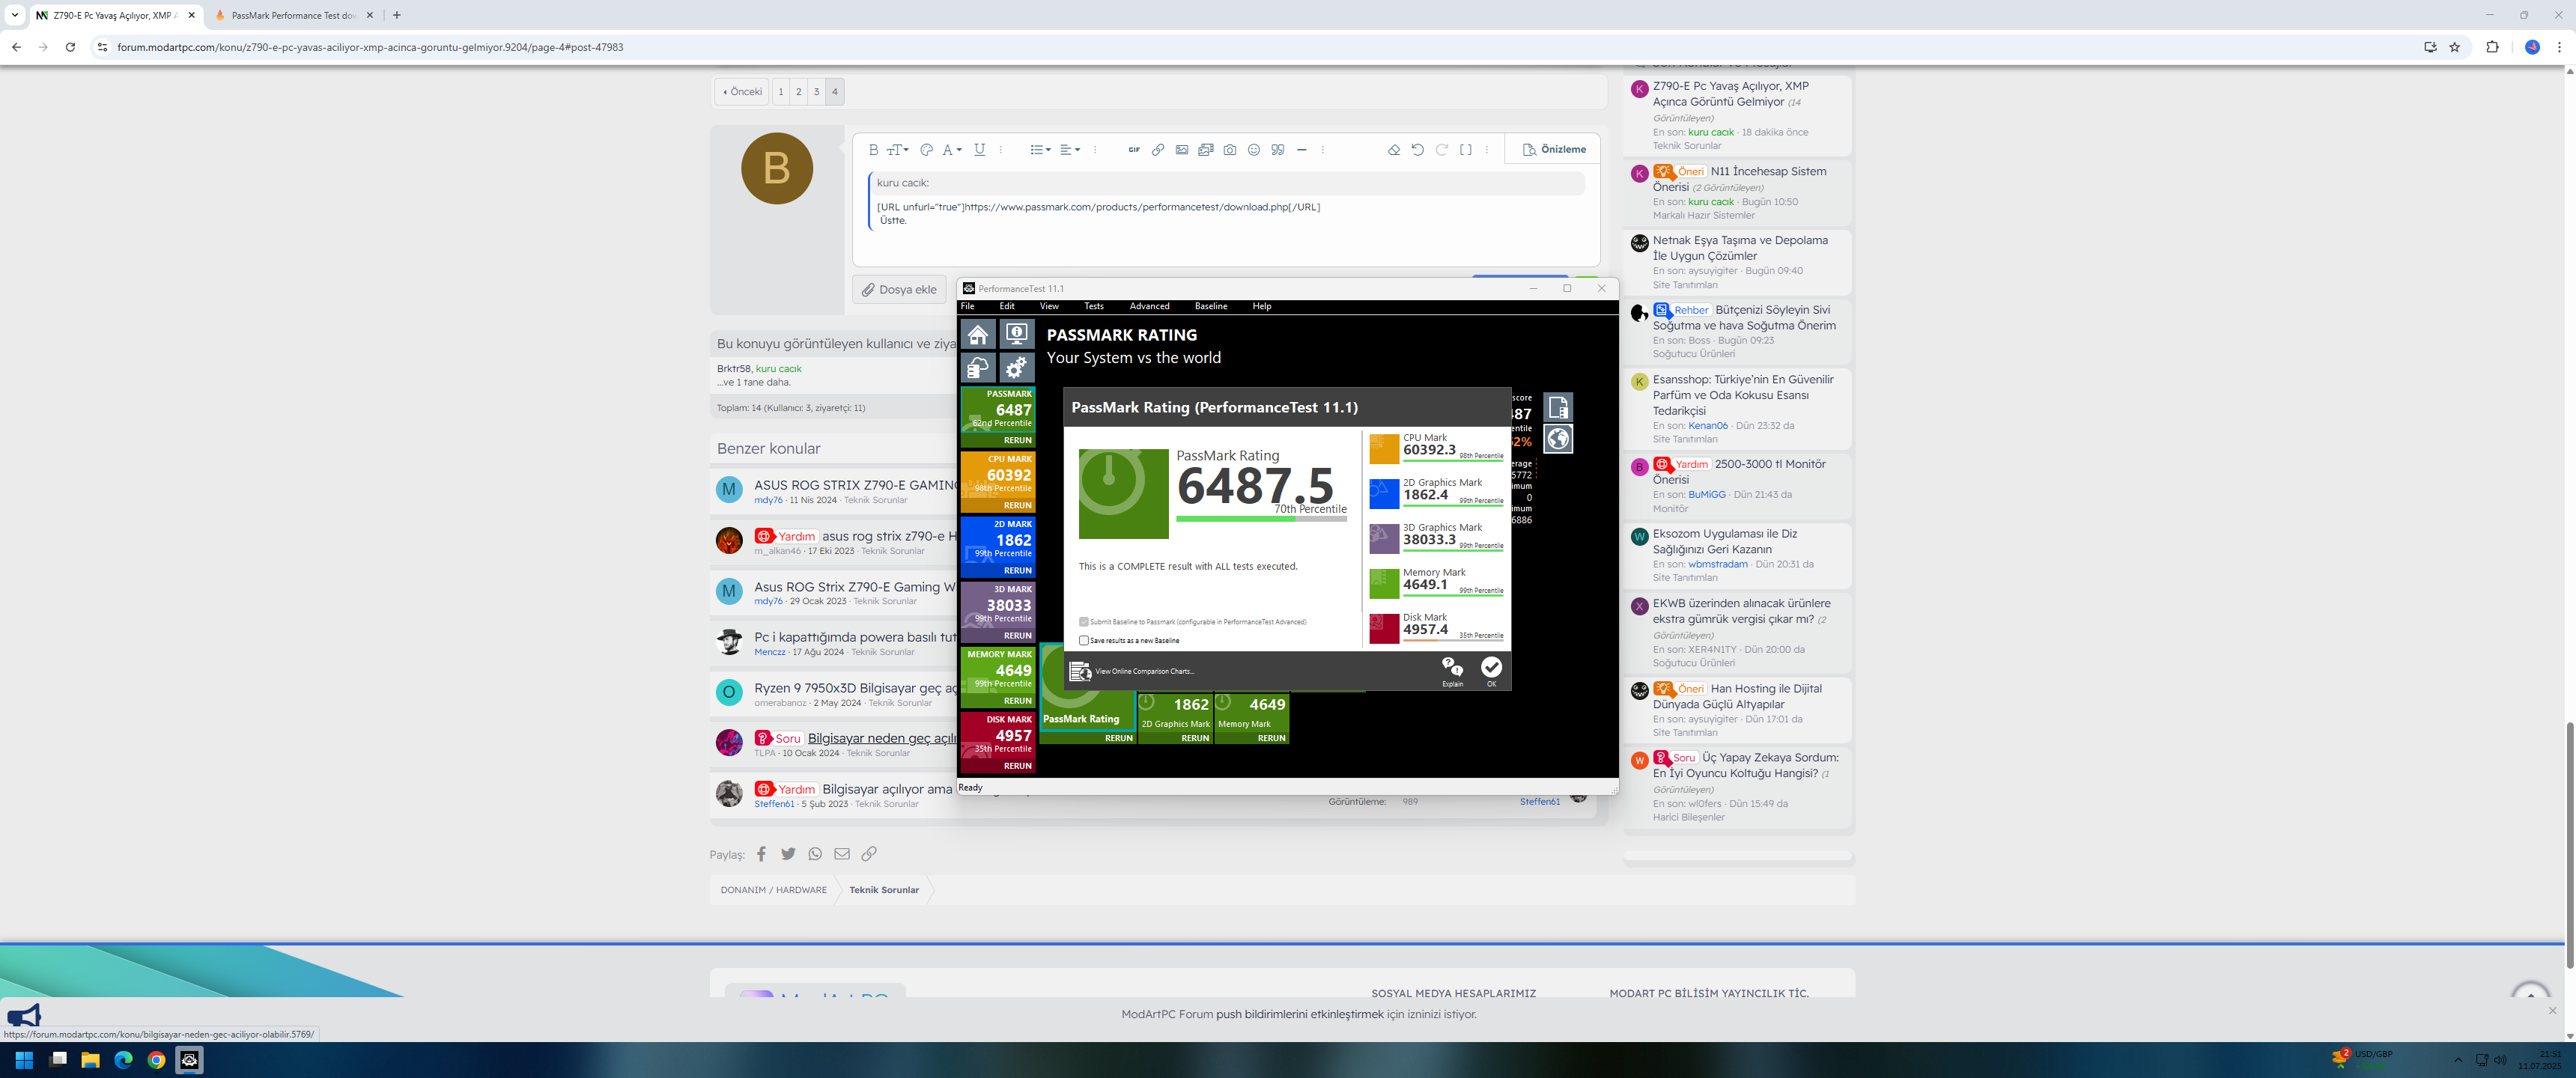Switch to PassMark Performance Test browser tab
The height and width of the screenshot is (1078, 2576).
[293, 15]
